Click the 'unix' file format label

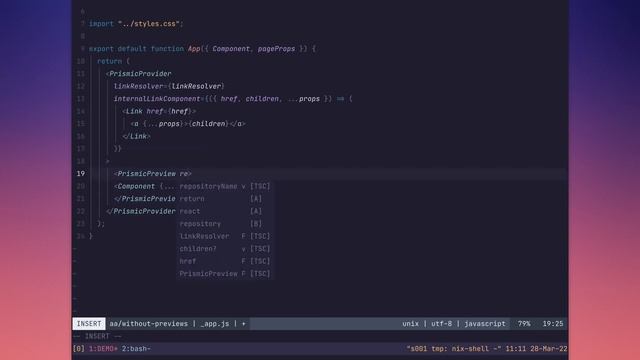pyautogui.click(x=410, y=324)
